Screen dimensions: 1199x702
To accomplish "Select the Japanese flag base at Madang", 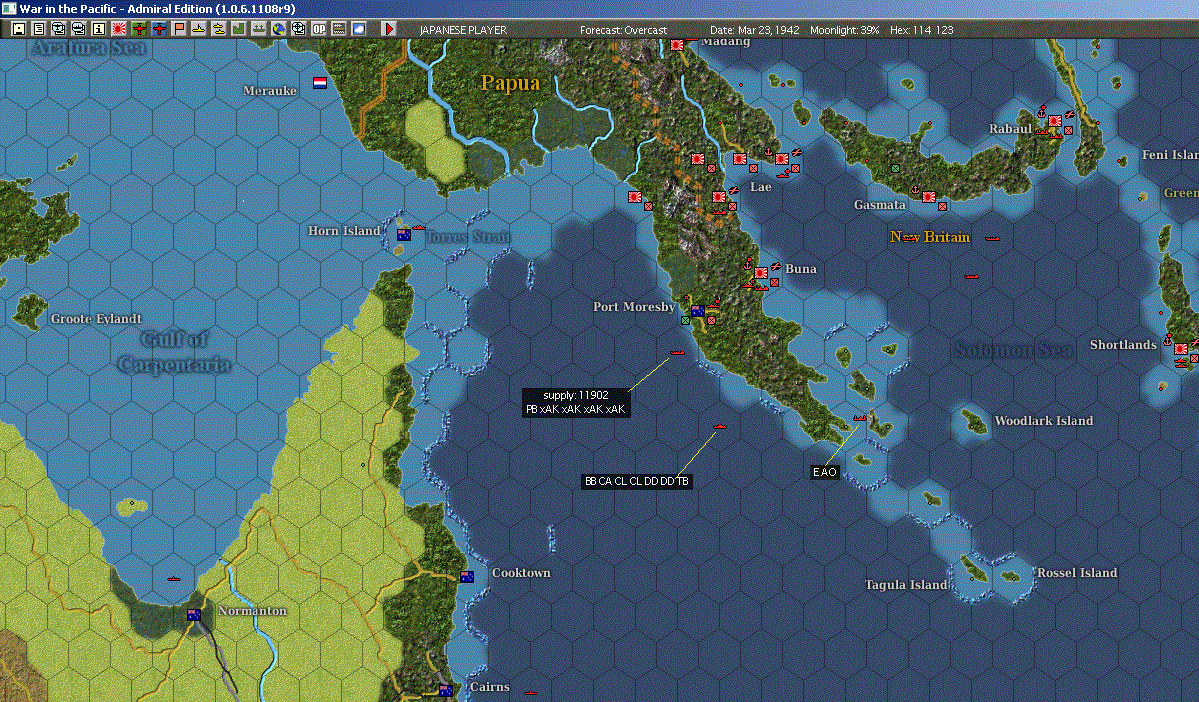I will [x=677, y=44].
